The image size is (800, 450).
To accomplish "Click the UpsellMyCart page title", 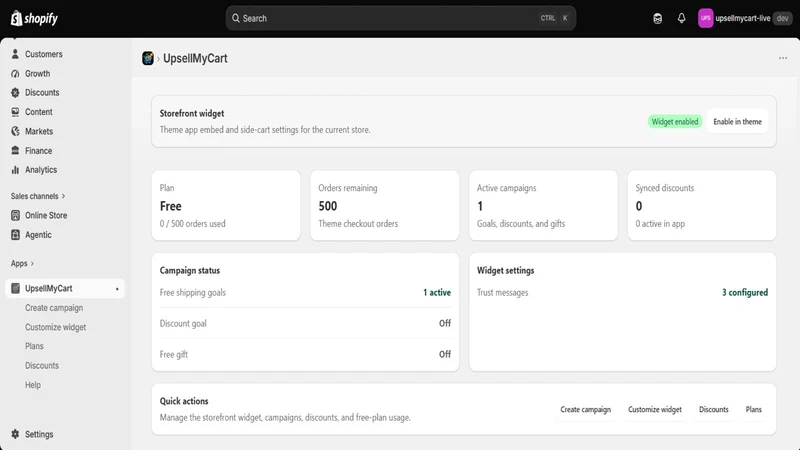I will pos(195,58).
